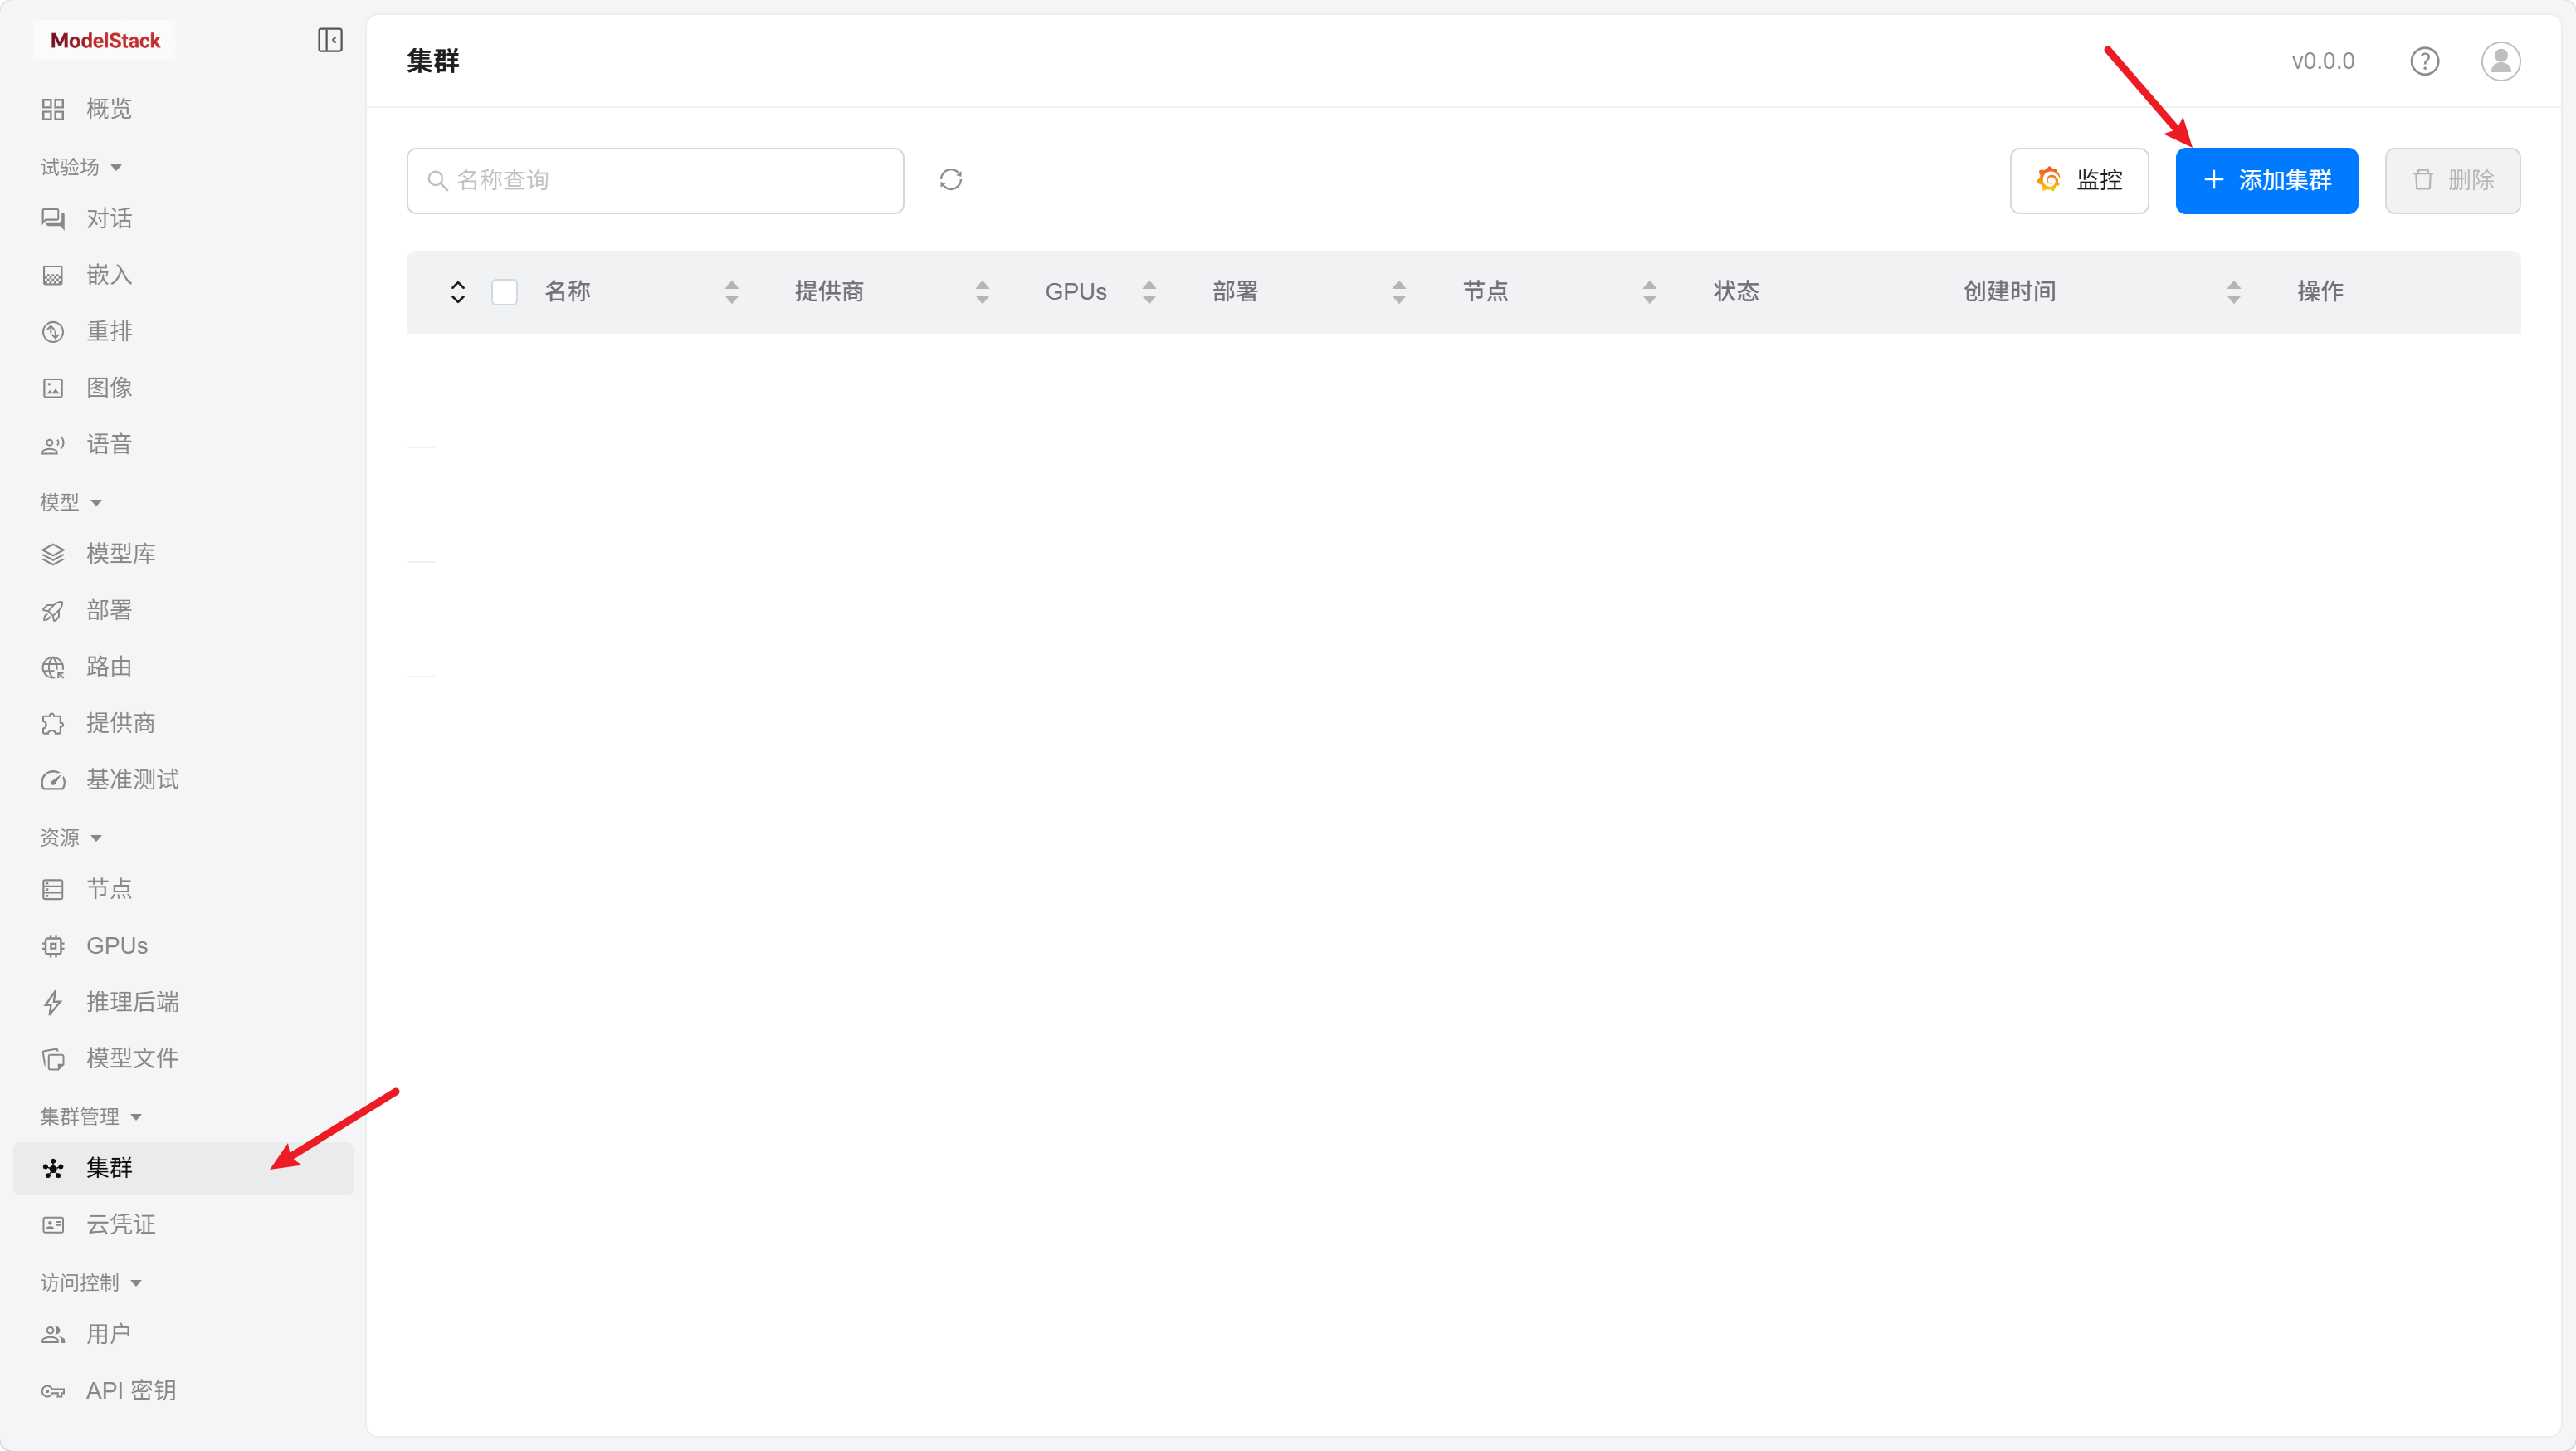Open 路由 in the sidebar
The height and width of the screenshot is (1451, 2576).
tap(183, 667)
